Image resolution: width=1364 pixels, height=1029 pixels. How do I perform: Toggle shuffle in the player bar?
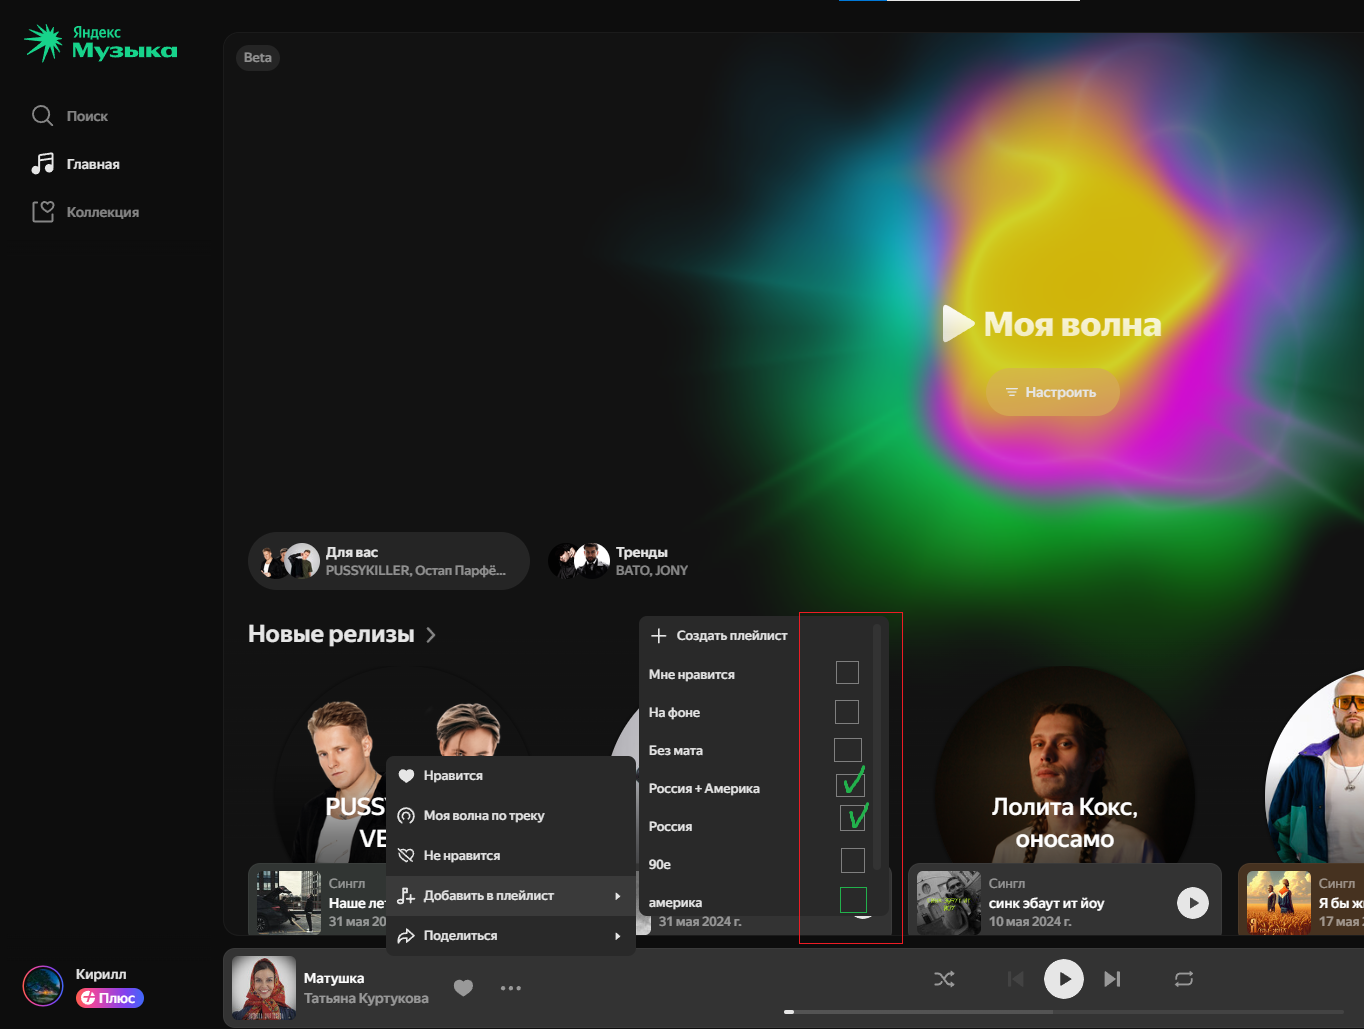pyautogui.click(x=944, y=979)
